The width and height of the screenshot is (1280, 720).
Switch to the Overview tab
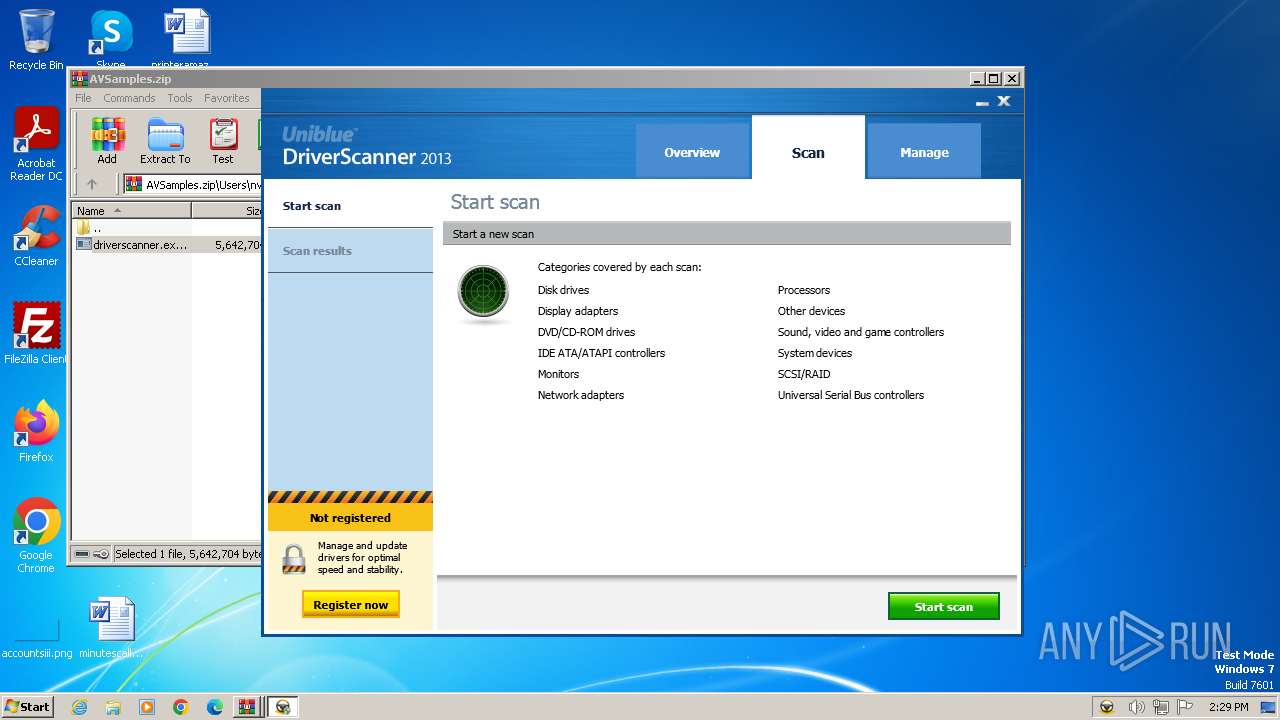click(x=692, y=152)
